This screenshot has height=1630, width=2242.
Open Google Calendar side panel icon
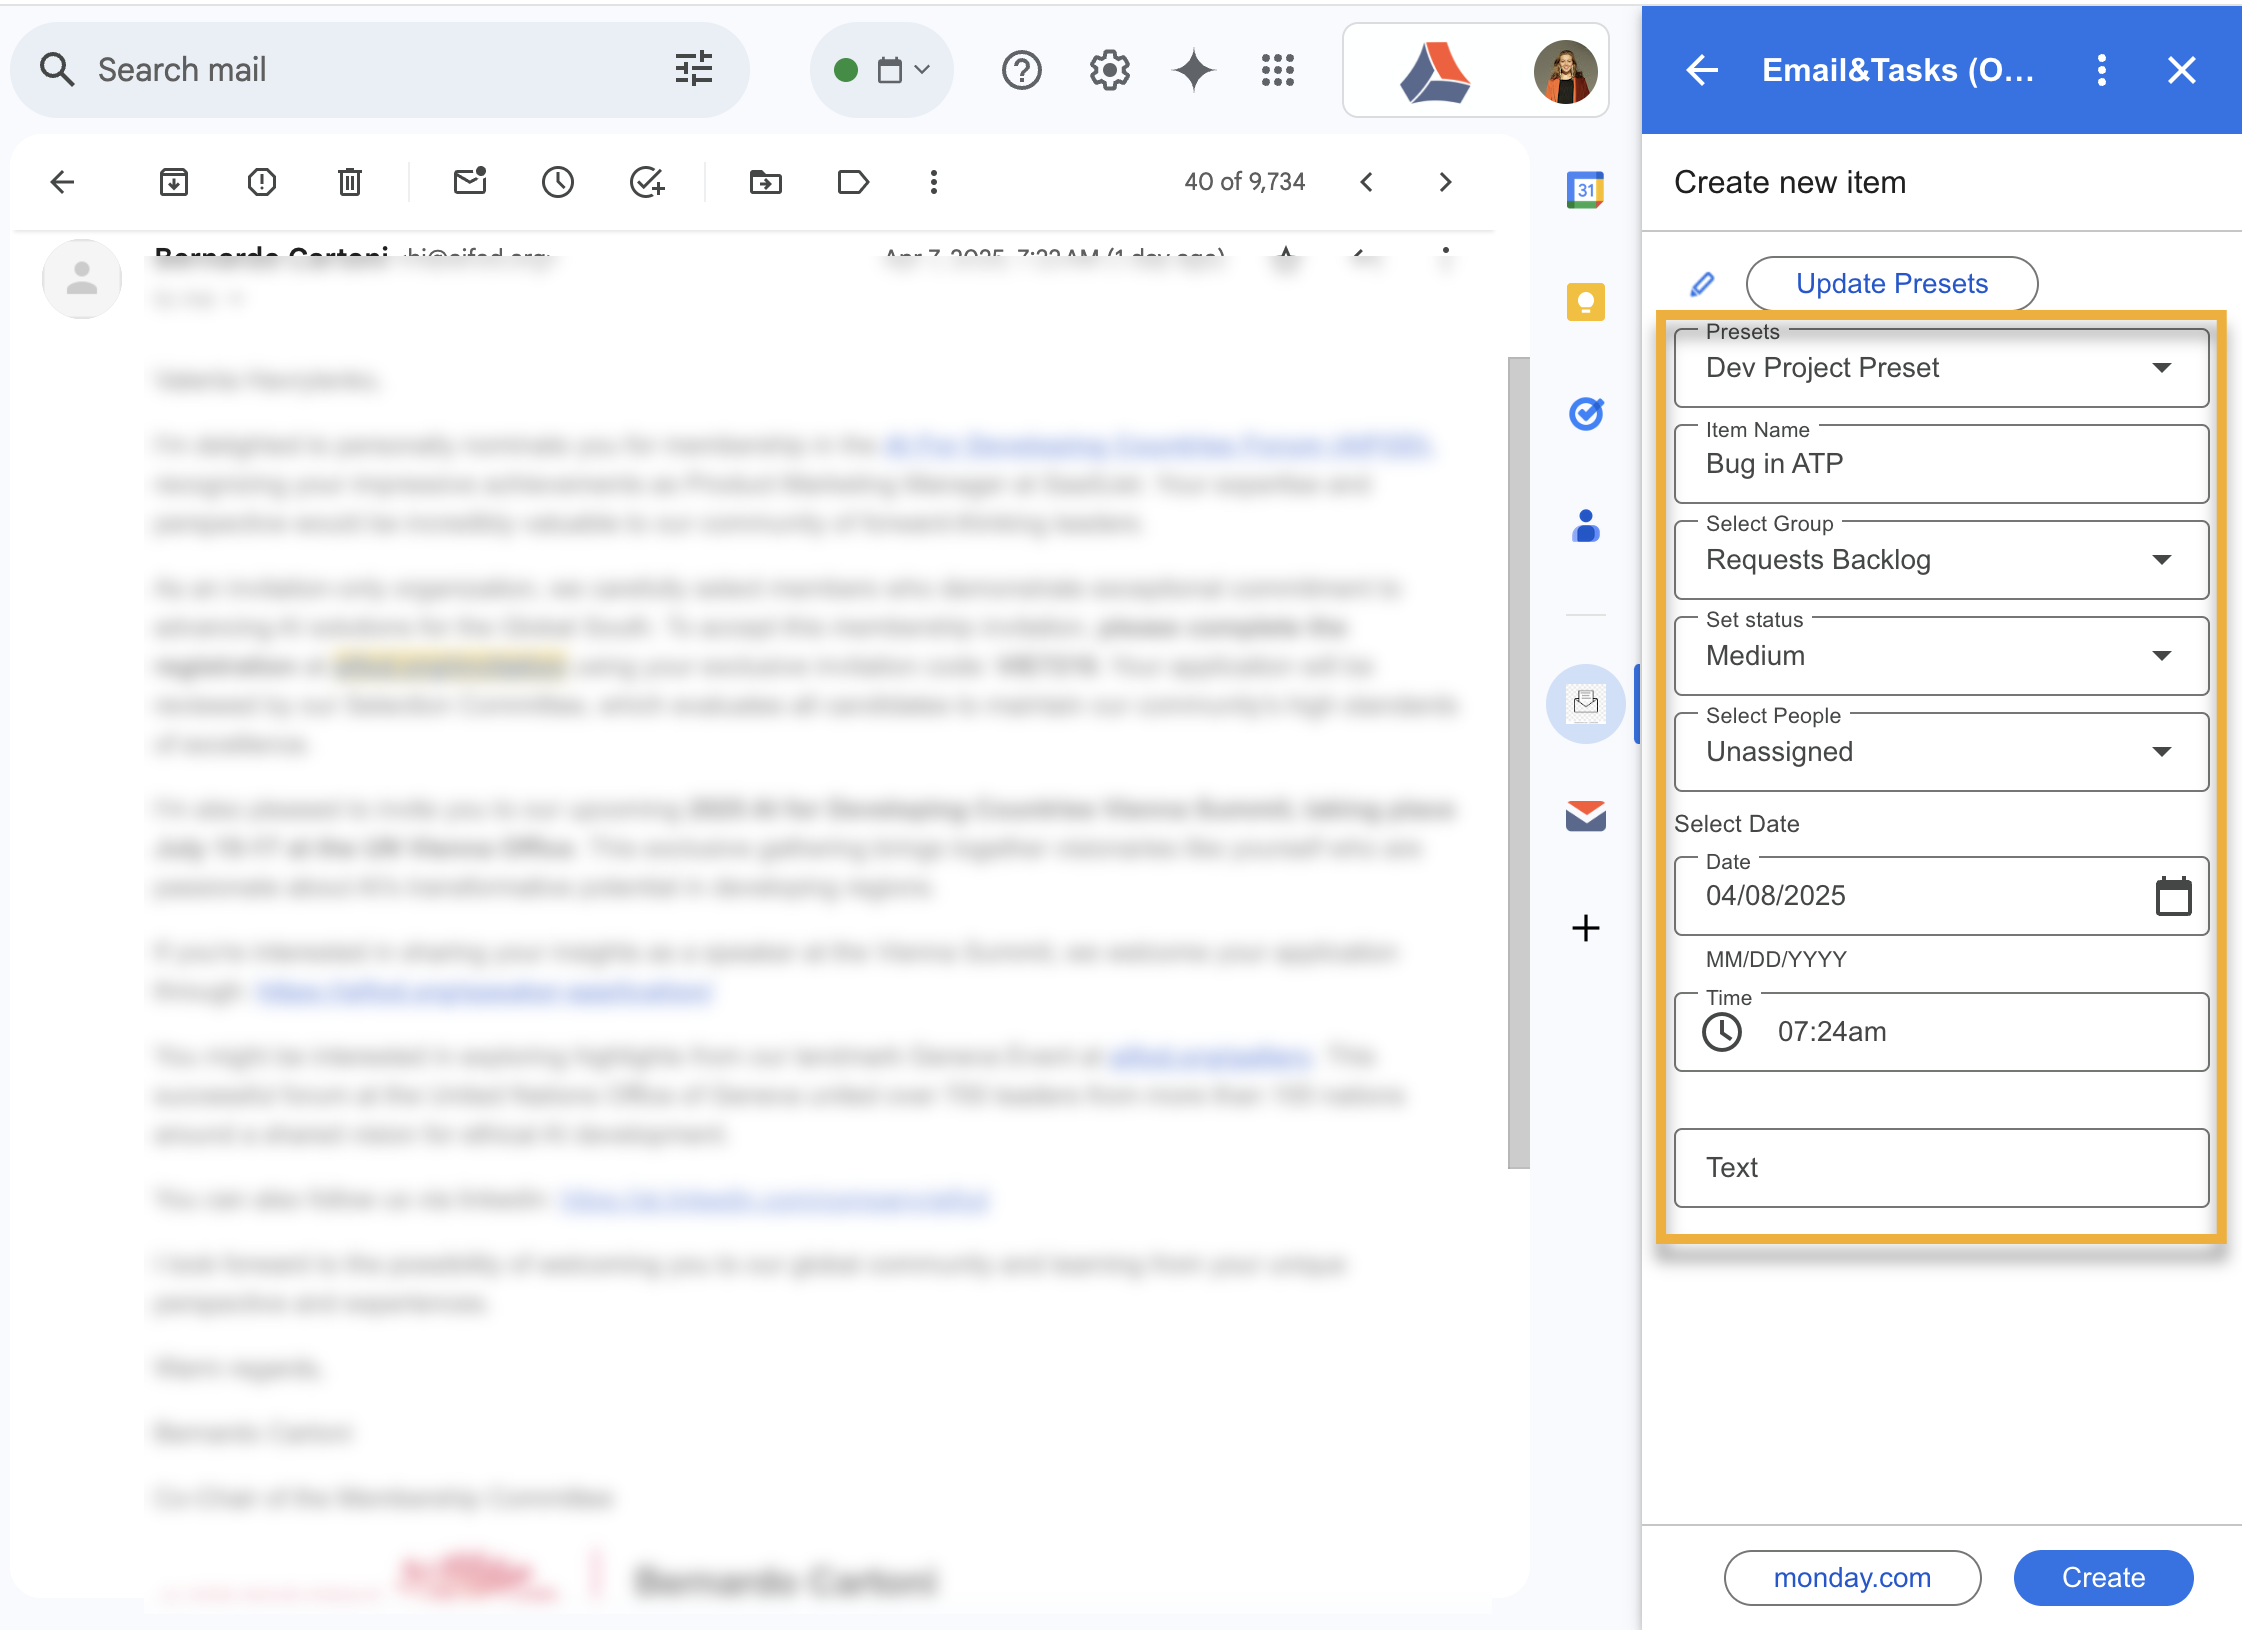pos(1585,190)
